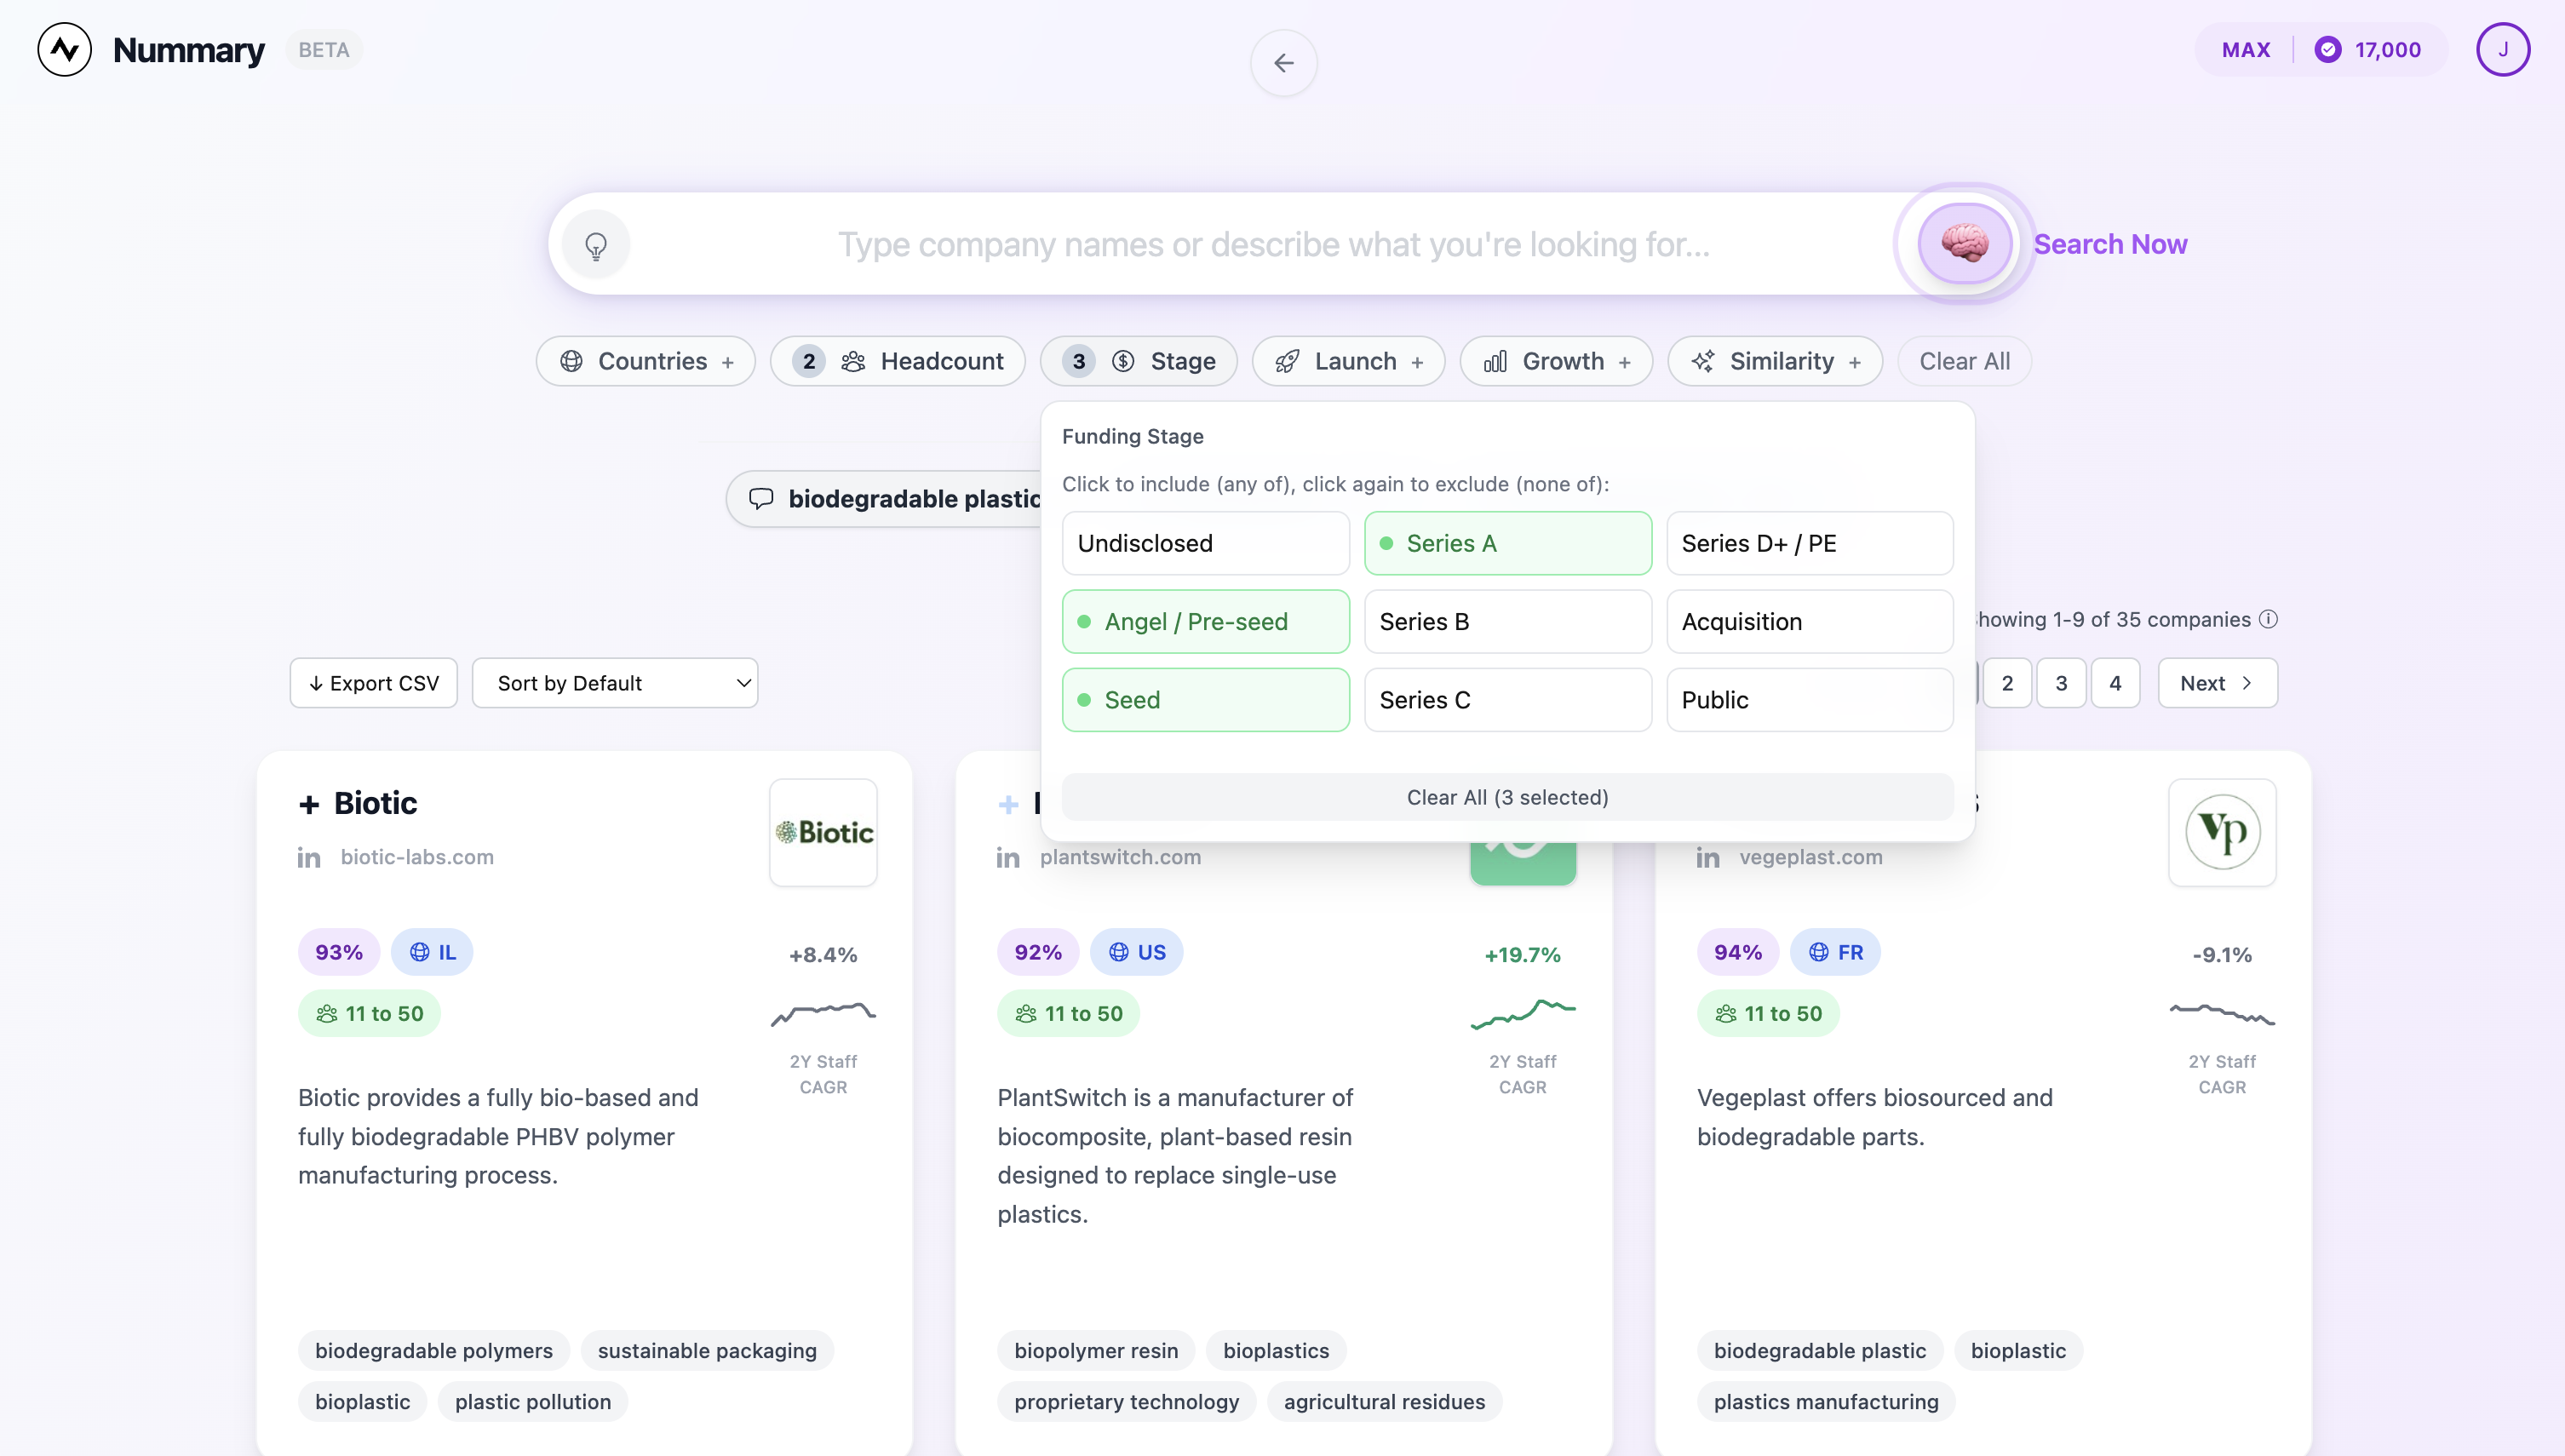Click the plastic pollution tag
This screenshot has width=2565, height=1456.
pyautogui.click(x=533, y=1401)
